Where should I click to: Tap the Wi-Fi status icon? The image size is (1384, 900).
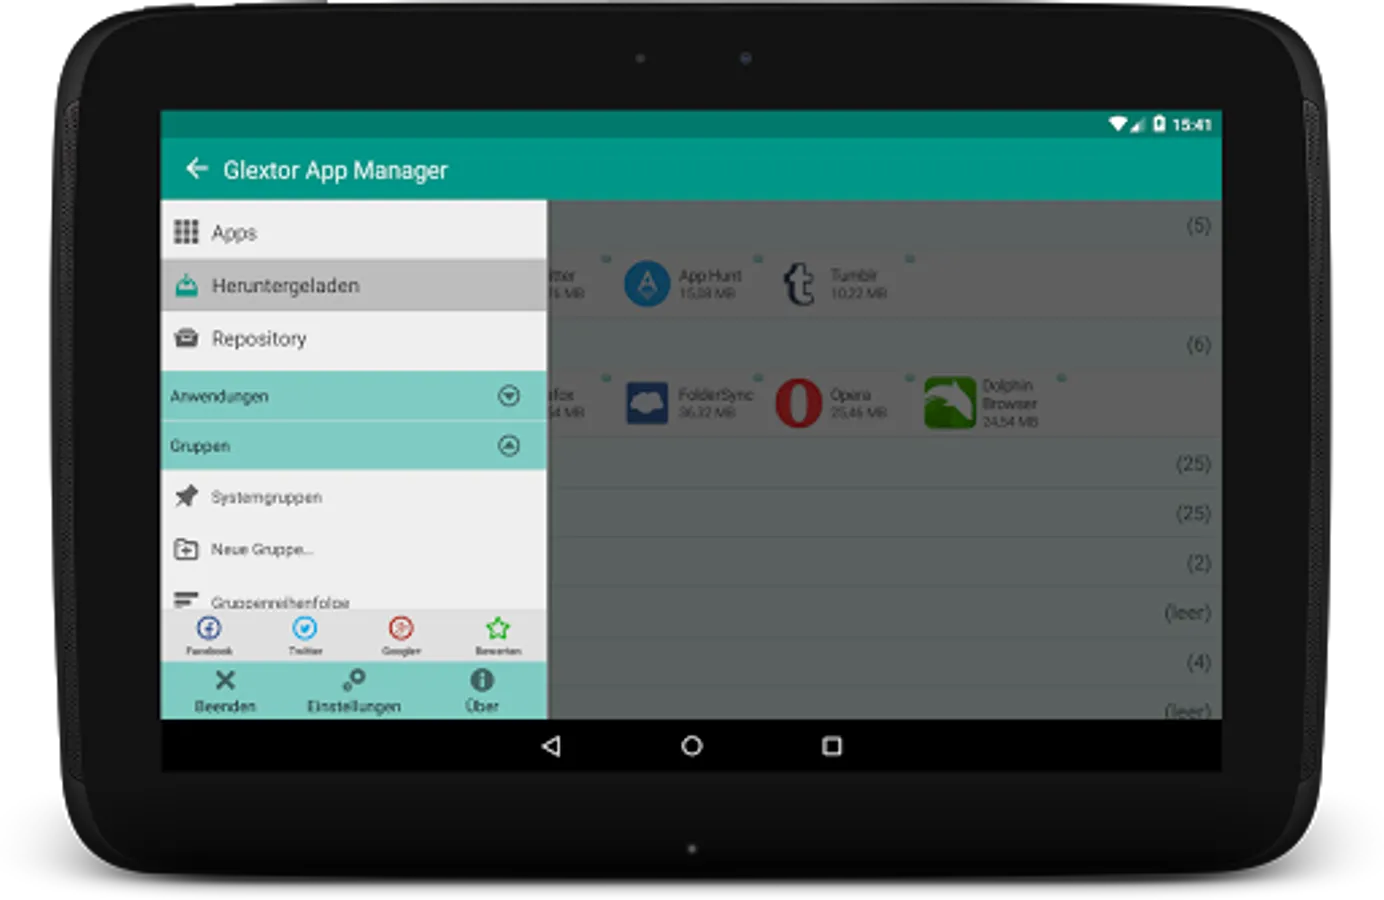tap(1118, 124)
